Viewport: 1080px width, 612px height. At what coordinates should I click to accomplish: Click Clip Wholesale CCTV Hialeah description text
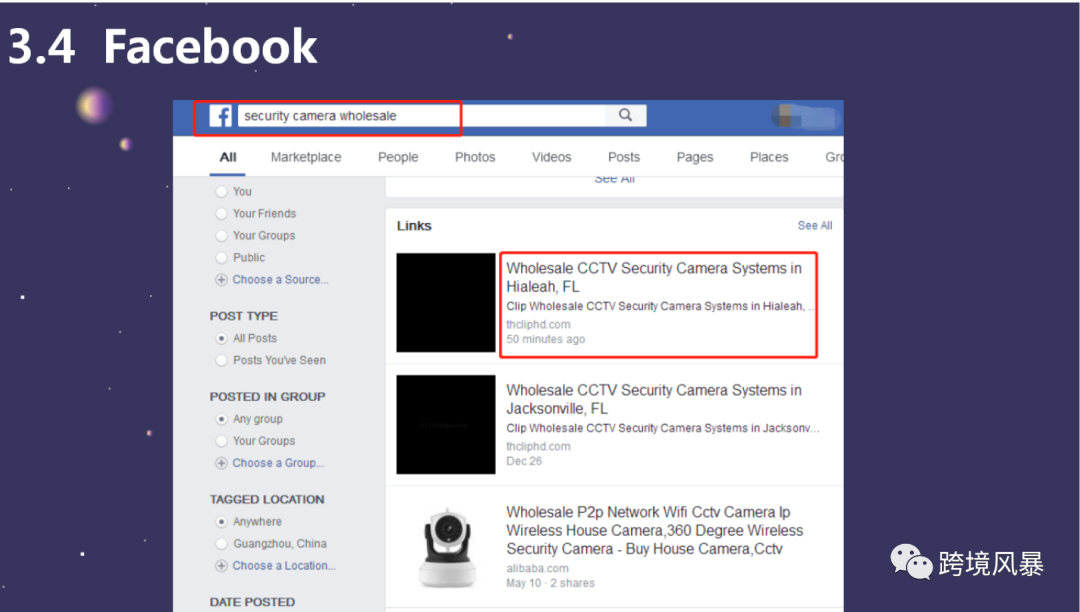(x=660, y=306)
